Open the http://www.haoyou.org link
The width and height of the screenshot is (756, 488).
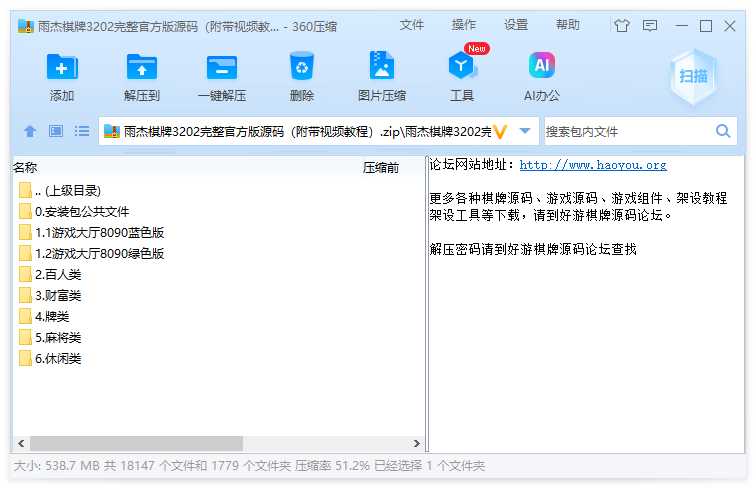[x=593, y=165]
